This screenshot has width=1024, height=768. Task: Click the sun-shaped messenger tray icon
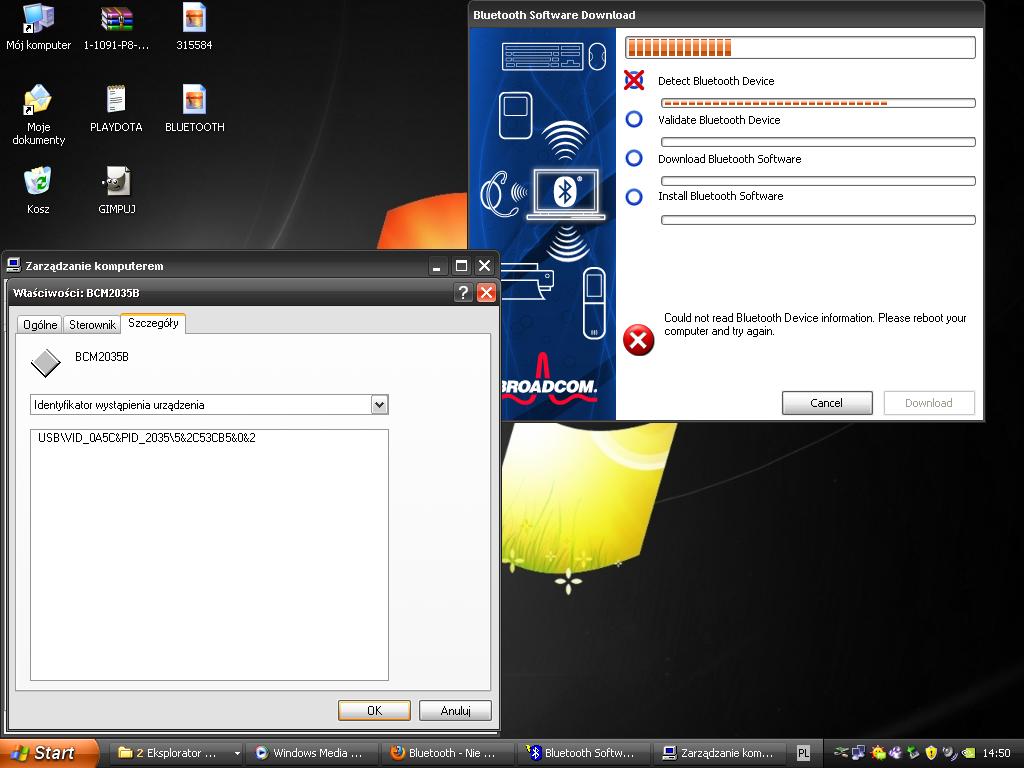pos(878,753)
